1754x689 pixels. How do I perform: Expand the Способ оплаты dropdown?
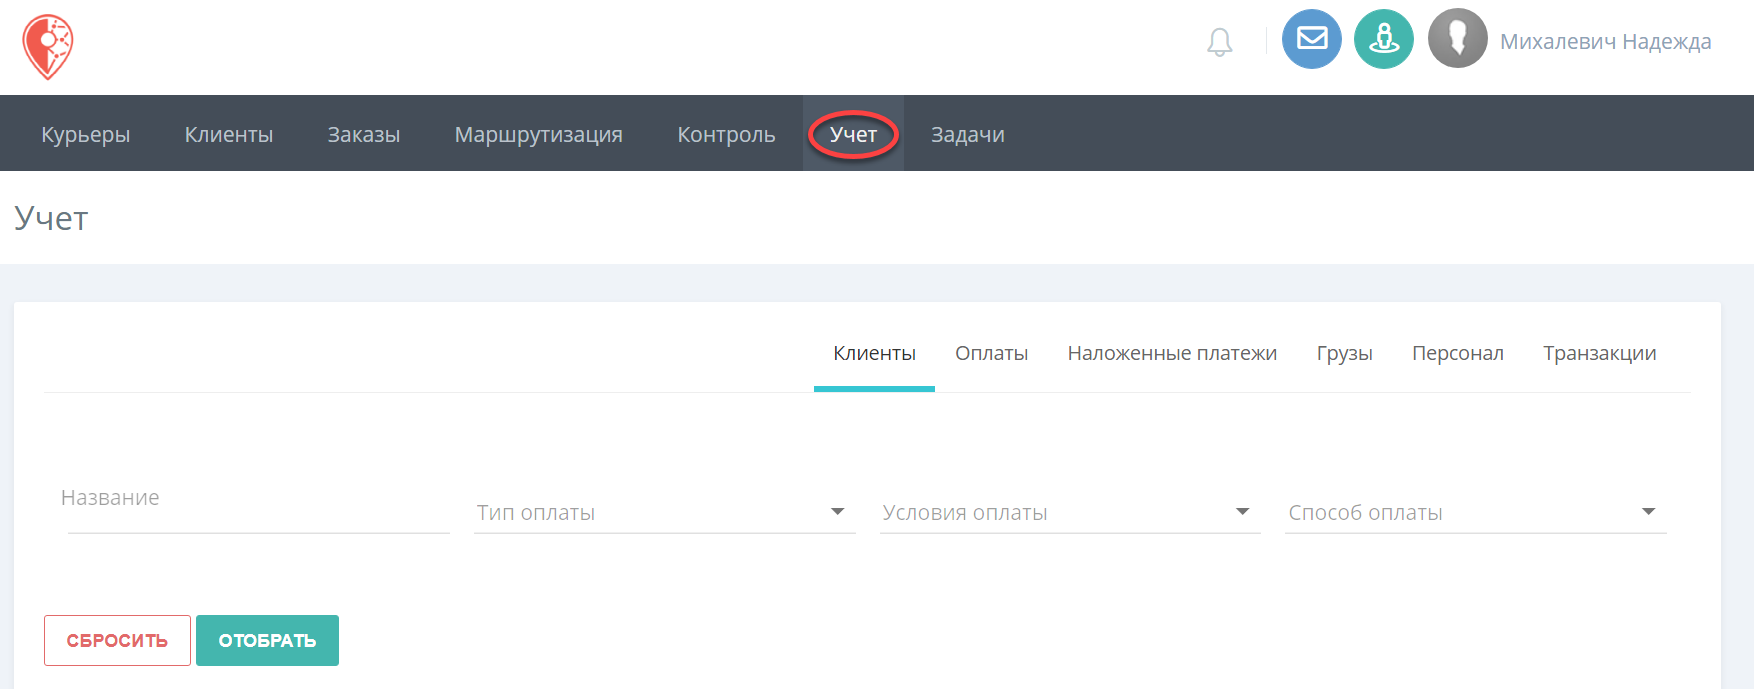[x=1476, y=512]
